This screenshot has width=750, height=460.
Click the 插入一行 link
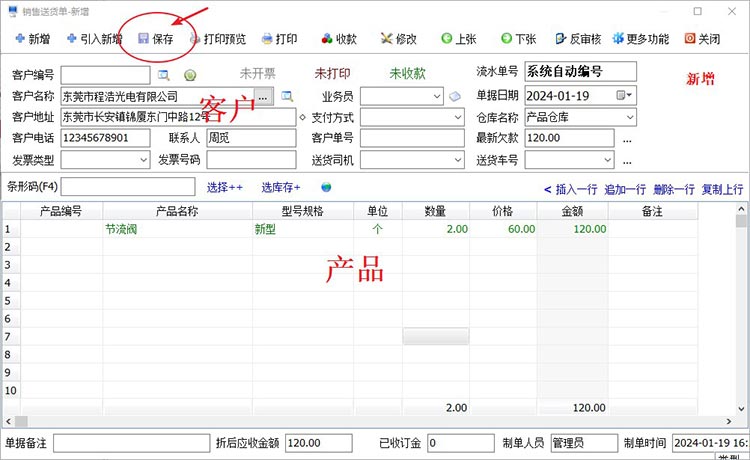[576, 190]
